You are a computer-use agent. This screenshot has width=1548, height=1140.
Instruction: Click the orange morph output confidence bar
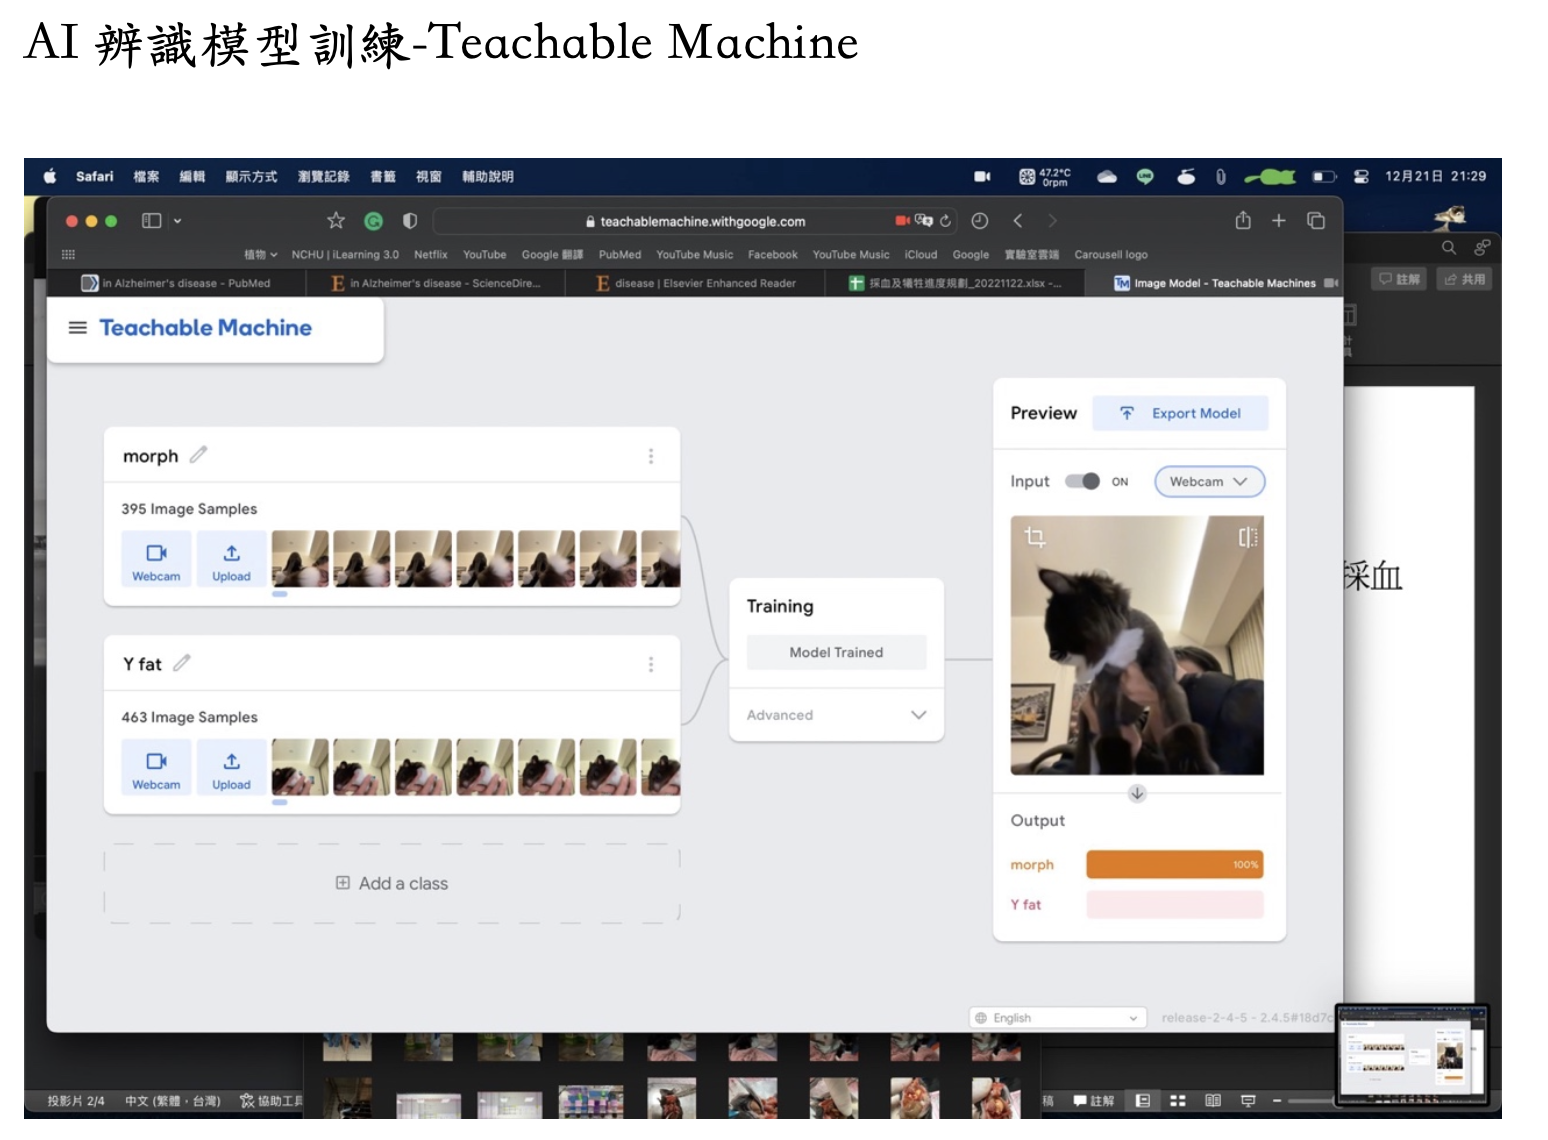pyautogui.click(x=1174, y=865)
